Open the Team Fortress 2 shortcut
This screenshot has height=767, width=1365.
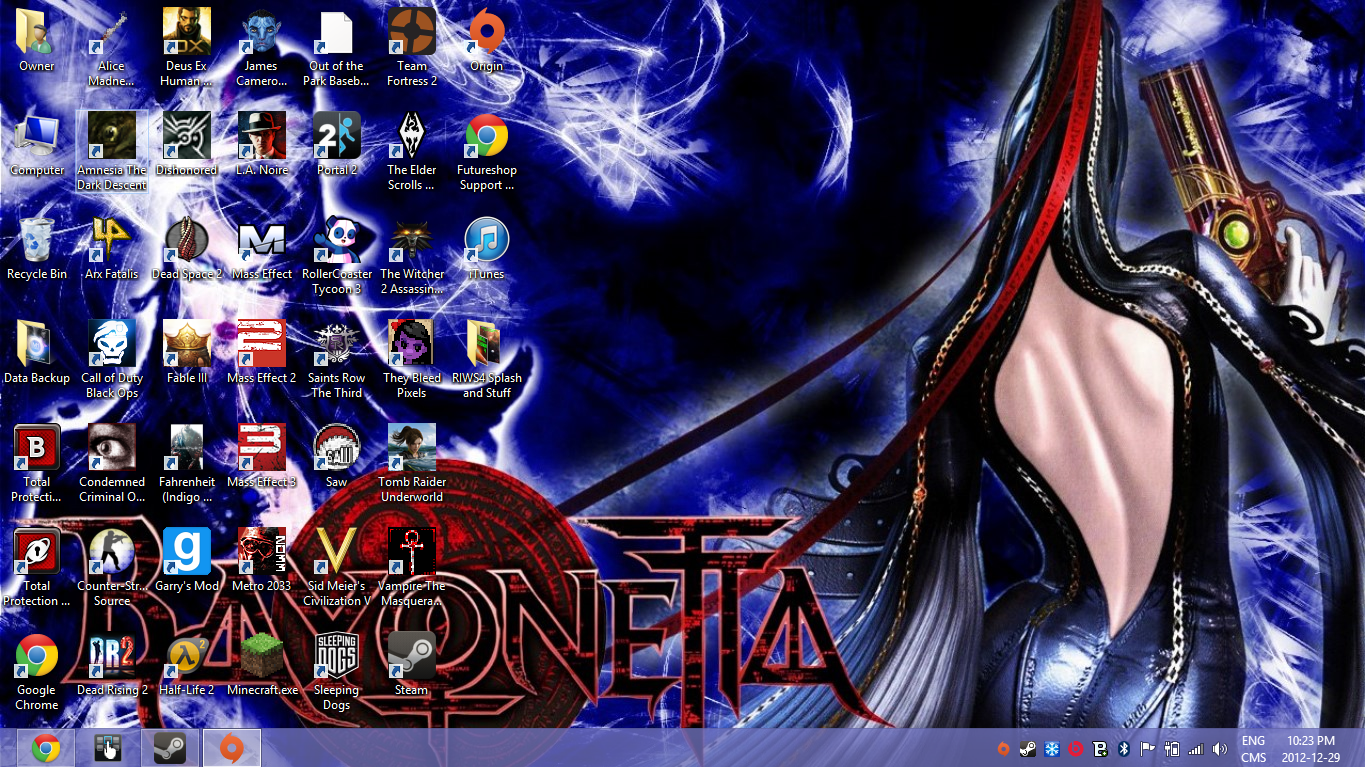[411, 34]
